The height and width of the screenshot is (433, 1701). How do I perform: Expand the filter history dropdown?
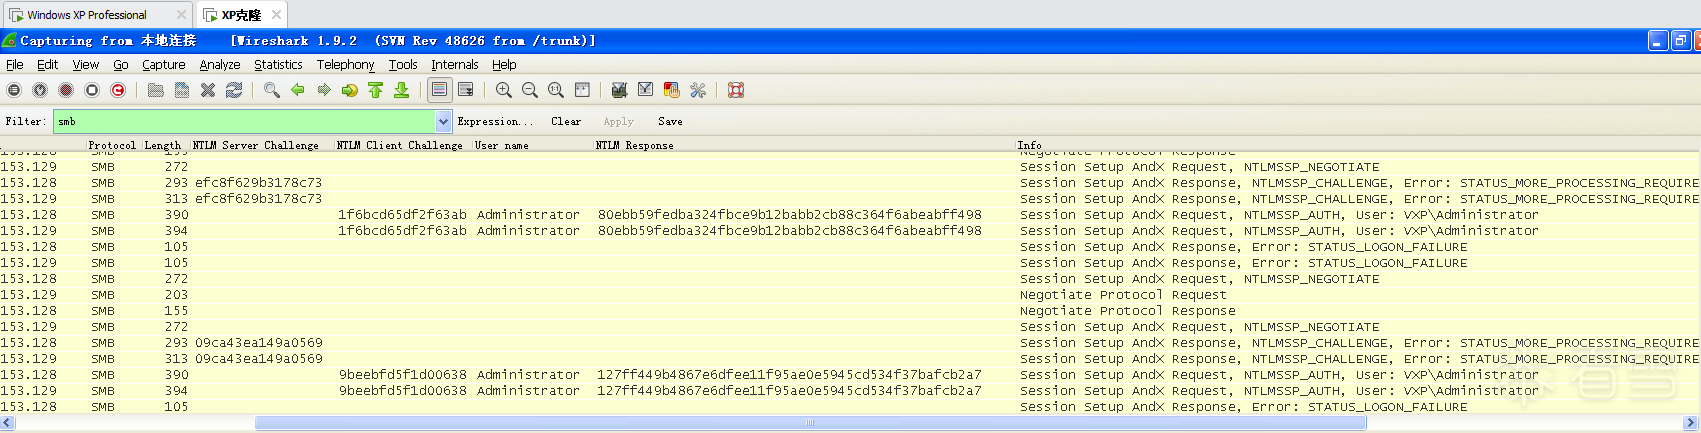444,121
